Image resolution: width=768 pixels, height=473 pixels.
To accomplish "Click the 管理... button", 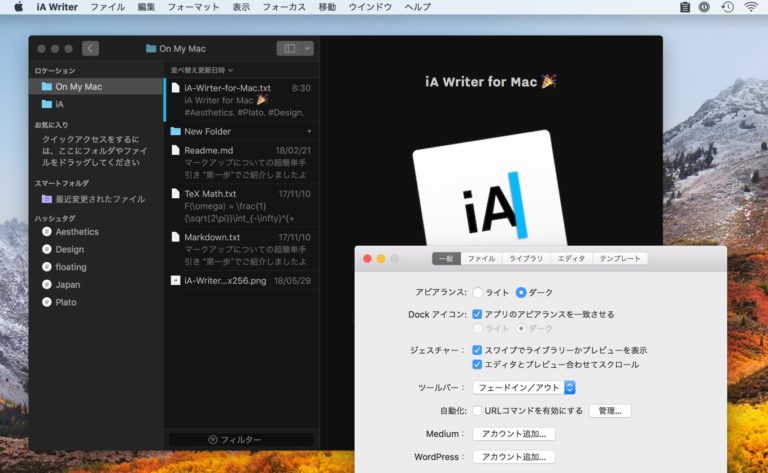I will (610, 411).
